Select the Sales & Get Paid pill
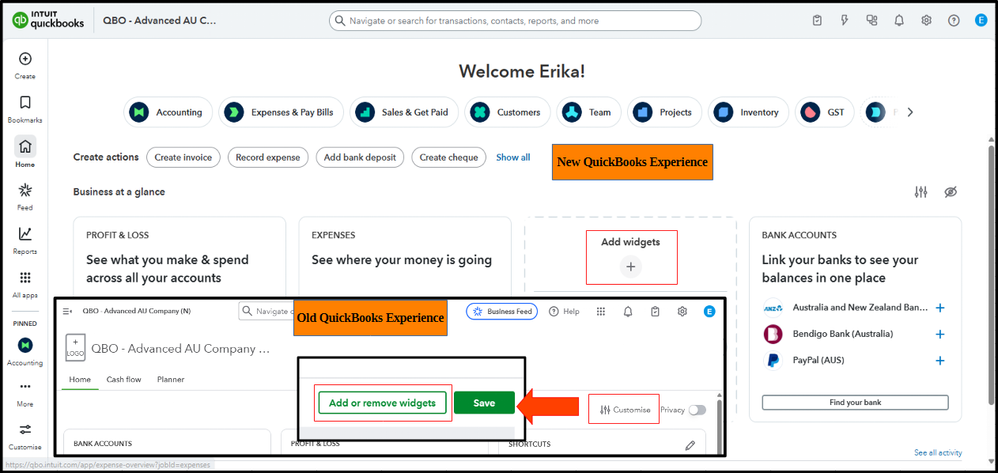This screenshot has width=998, height=473. point(404,112)
